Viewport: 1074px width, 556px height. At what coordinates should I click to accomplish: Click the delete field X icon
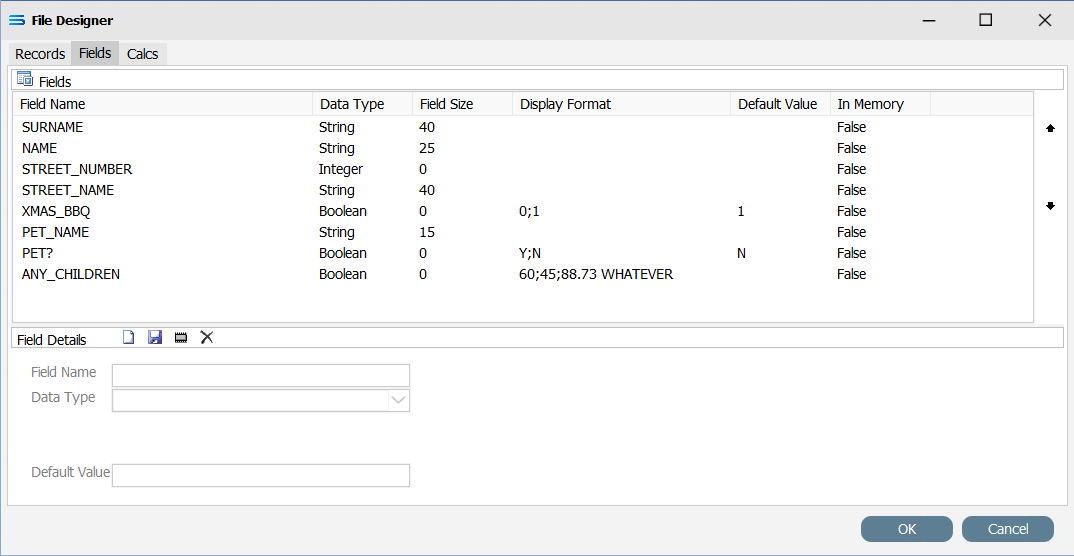point(207,337)
